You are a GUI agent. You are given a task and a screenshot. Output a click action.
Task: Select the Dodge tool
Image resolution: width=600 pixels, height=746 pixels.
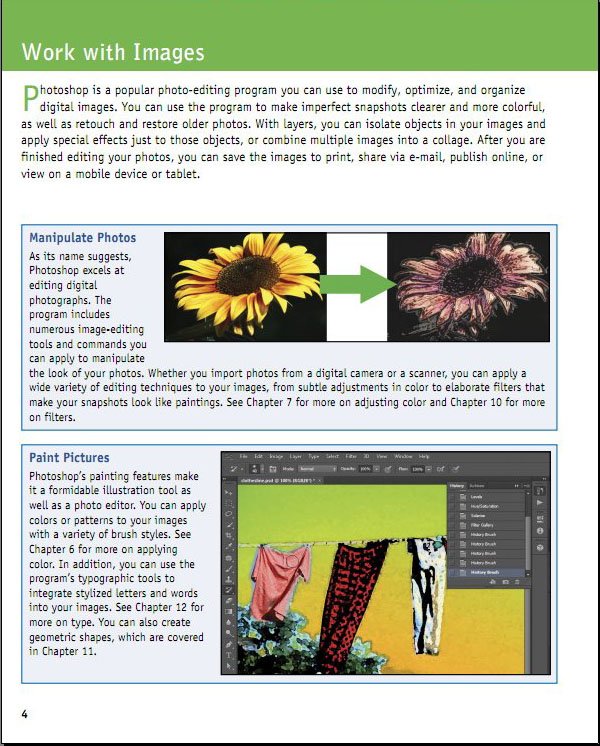coord(228,633)
